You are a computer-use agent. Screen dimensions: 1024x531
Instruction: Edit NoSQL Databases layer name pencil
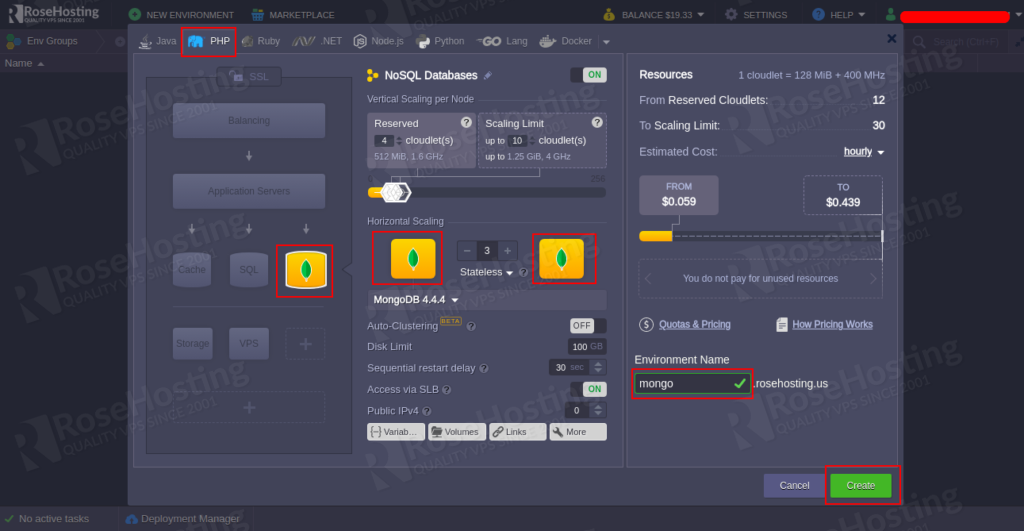click(488, 76)
